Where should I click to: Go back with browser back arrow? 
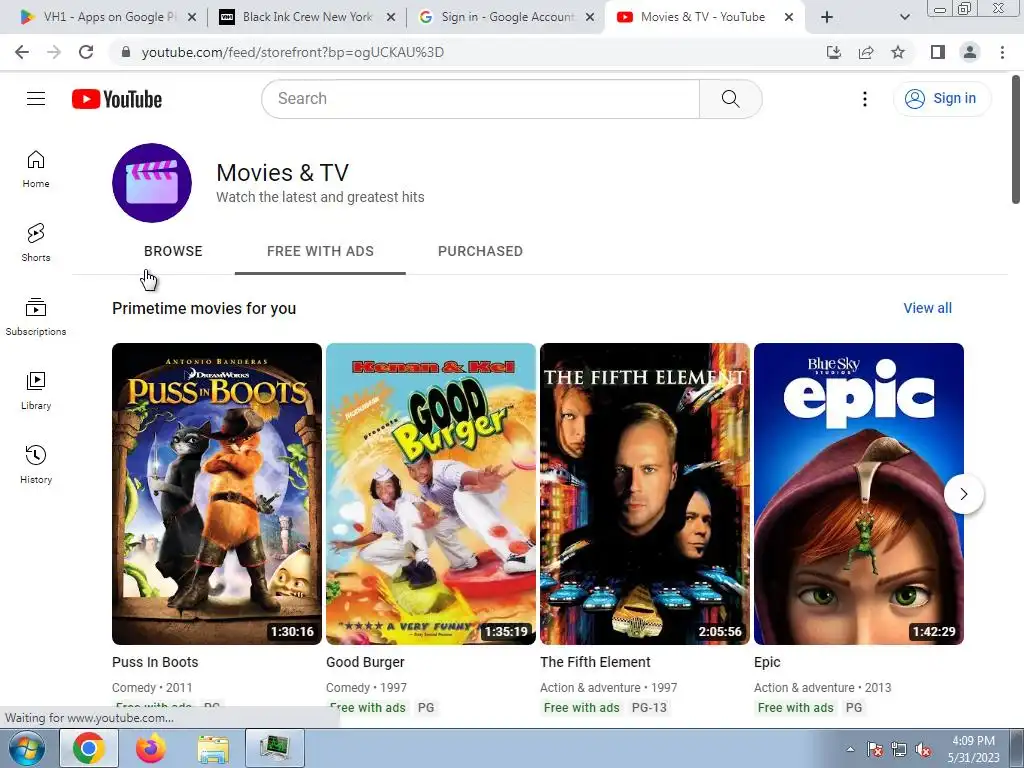click(22, 52)
